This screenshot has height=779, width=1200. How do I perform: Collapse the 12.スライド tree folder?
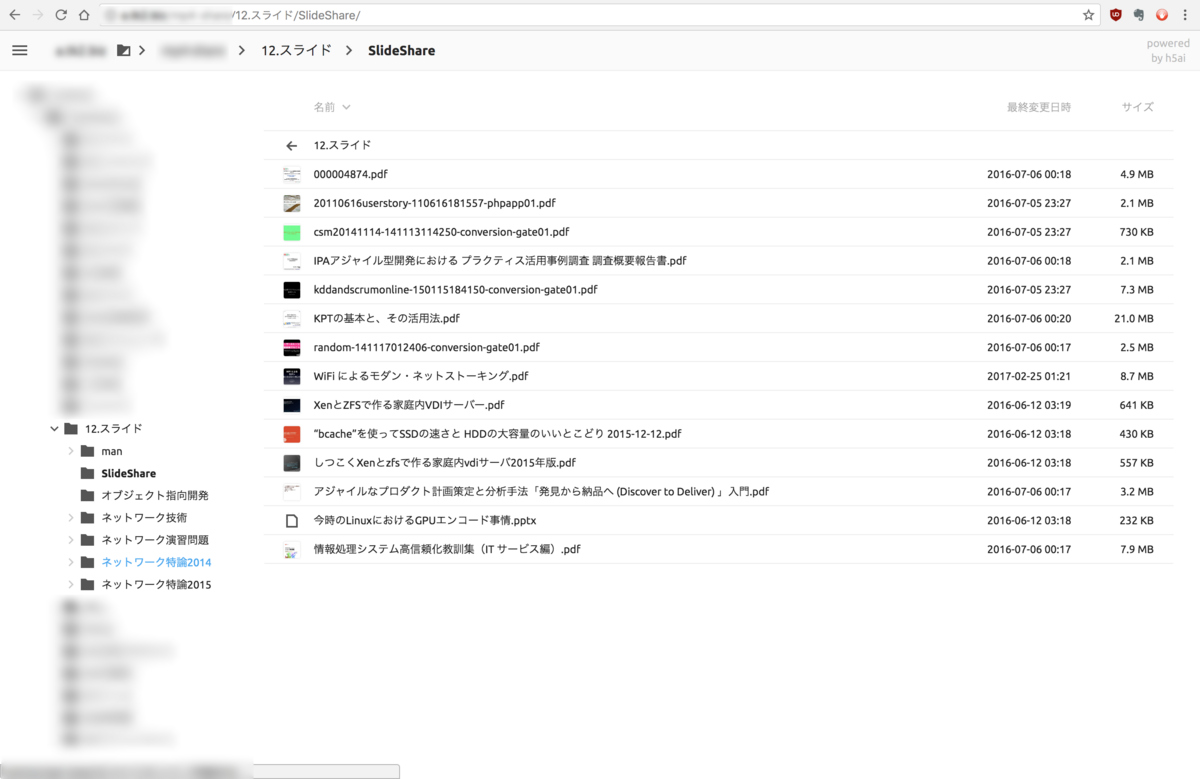54,429
